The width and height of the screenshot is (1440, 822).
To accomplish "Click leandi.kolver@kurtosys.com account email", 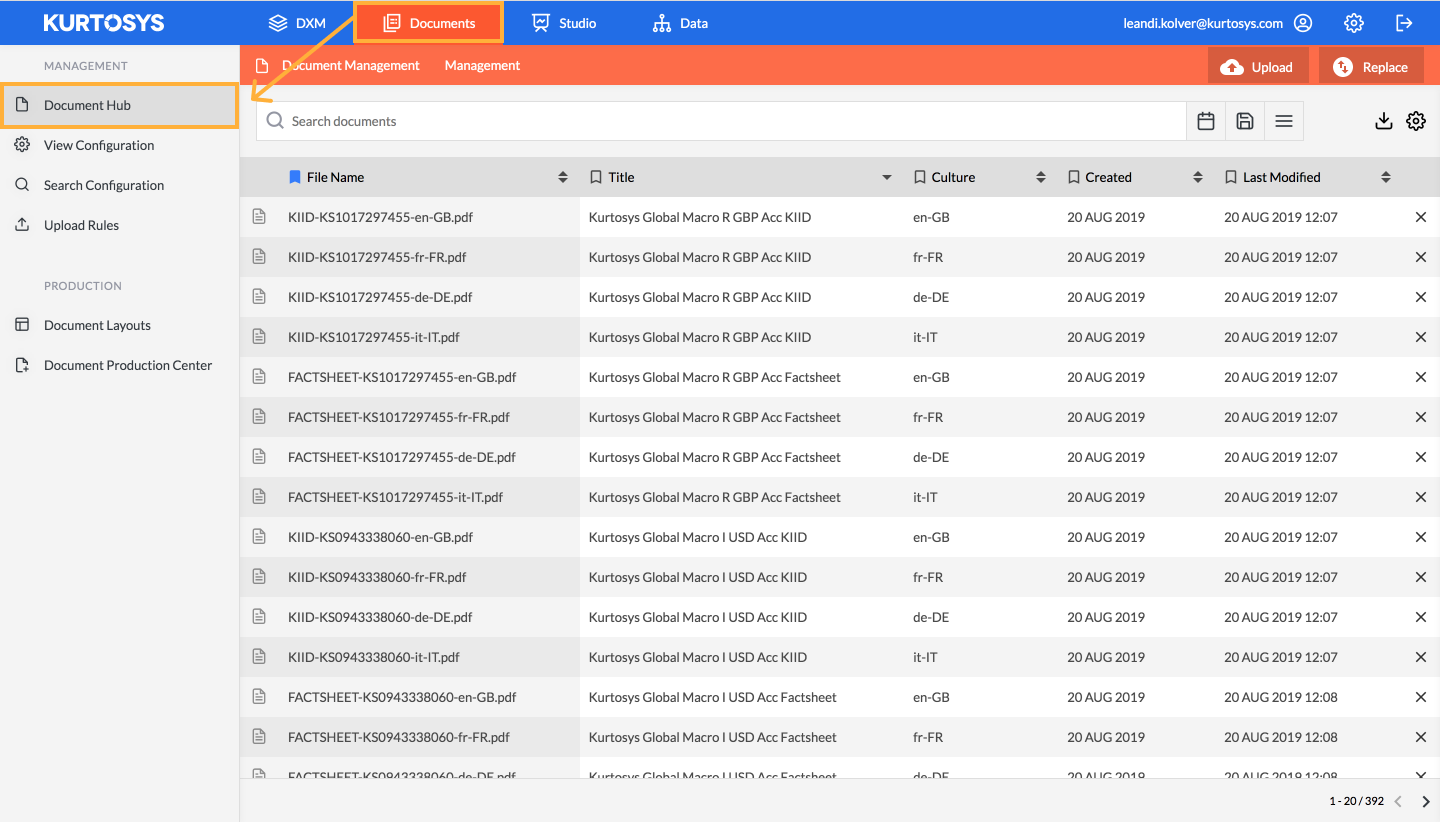I will click(1203, 23).
